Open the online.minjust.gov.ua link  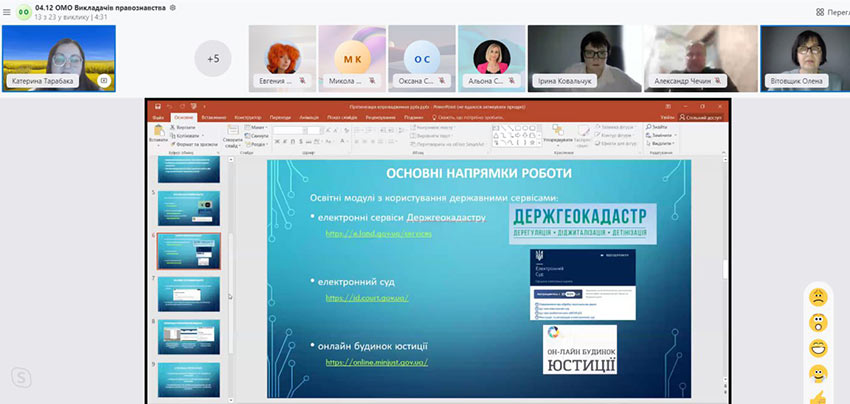tap(376, 361)
